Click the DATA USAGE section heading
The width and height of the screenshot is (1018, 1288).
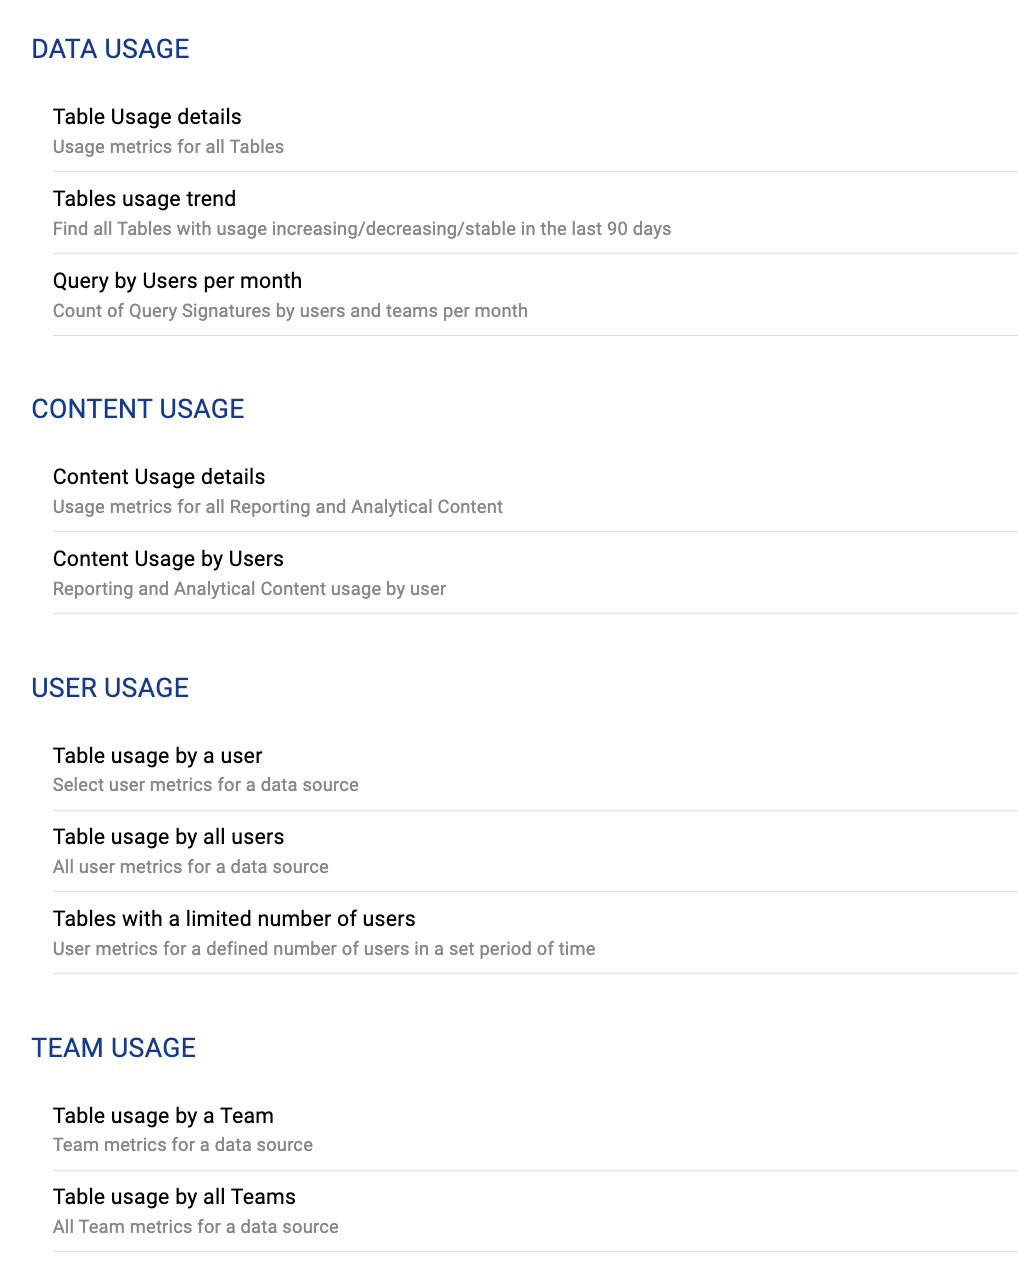click(110, 49)
